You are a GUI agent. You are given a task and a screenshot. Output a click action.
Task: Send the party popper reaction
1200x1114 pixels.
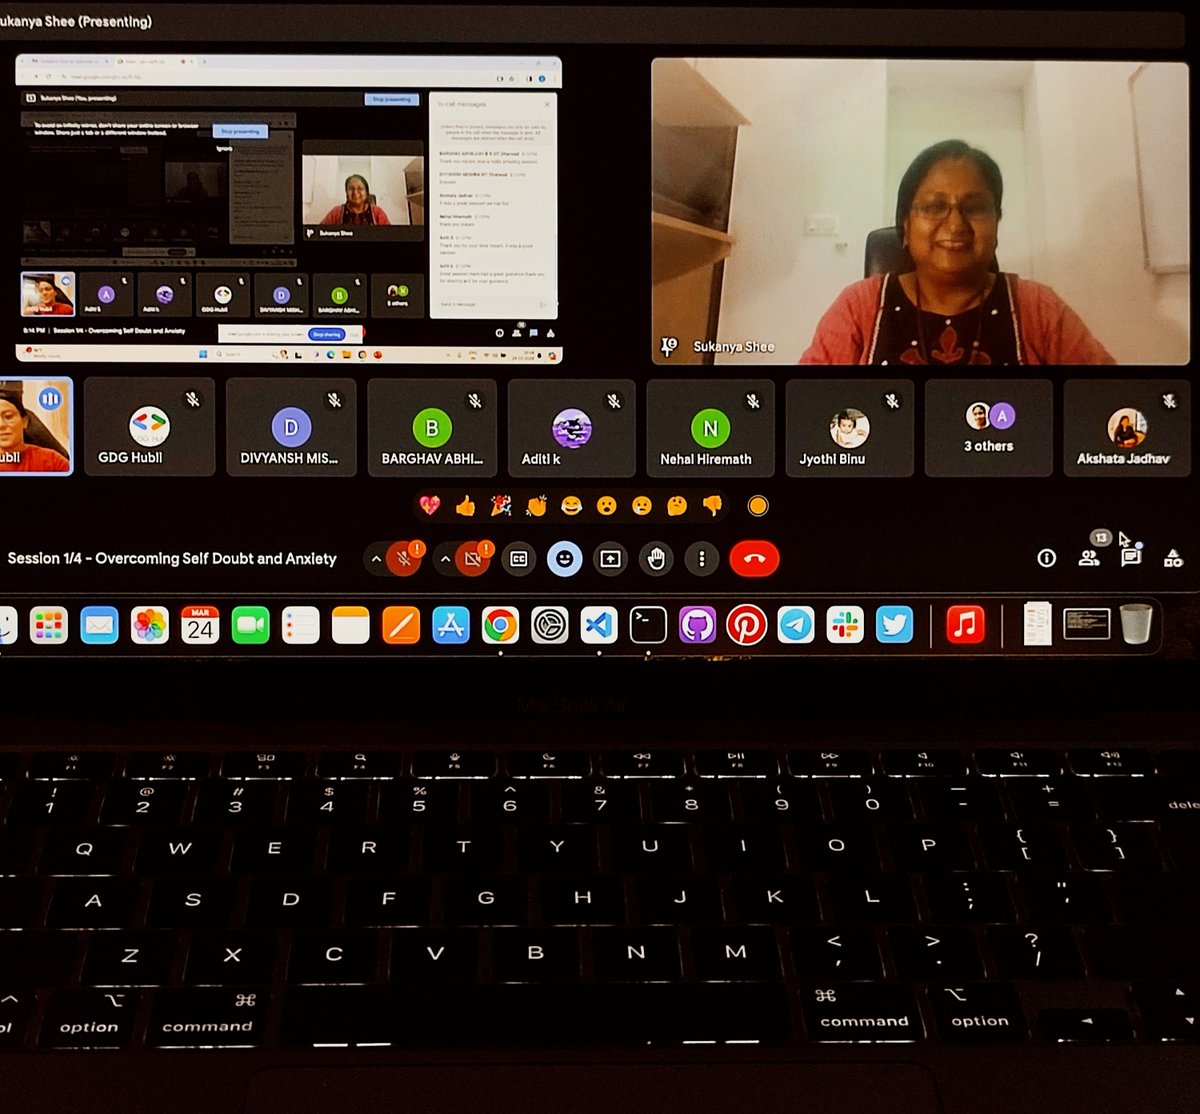[x=501, y=506]
